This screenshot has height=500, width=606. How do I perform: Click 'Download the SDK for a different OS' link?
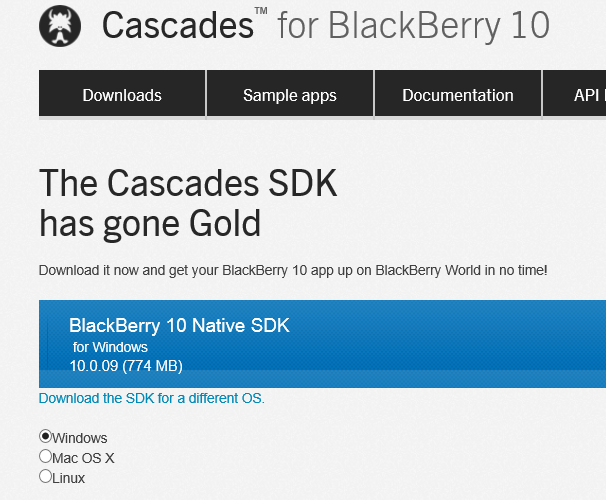pos(152,398)
